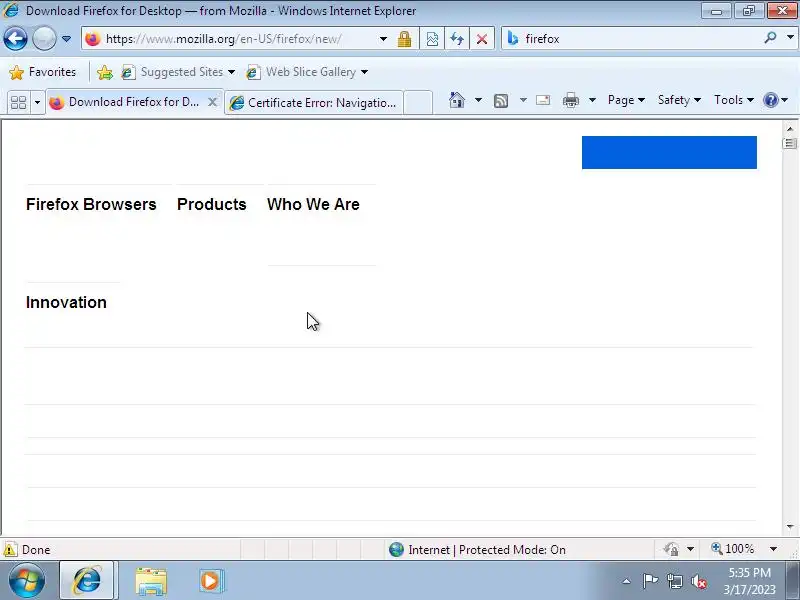Click the Innovation navigation link
The image size is (800, 600).
point(66,302)
